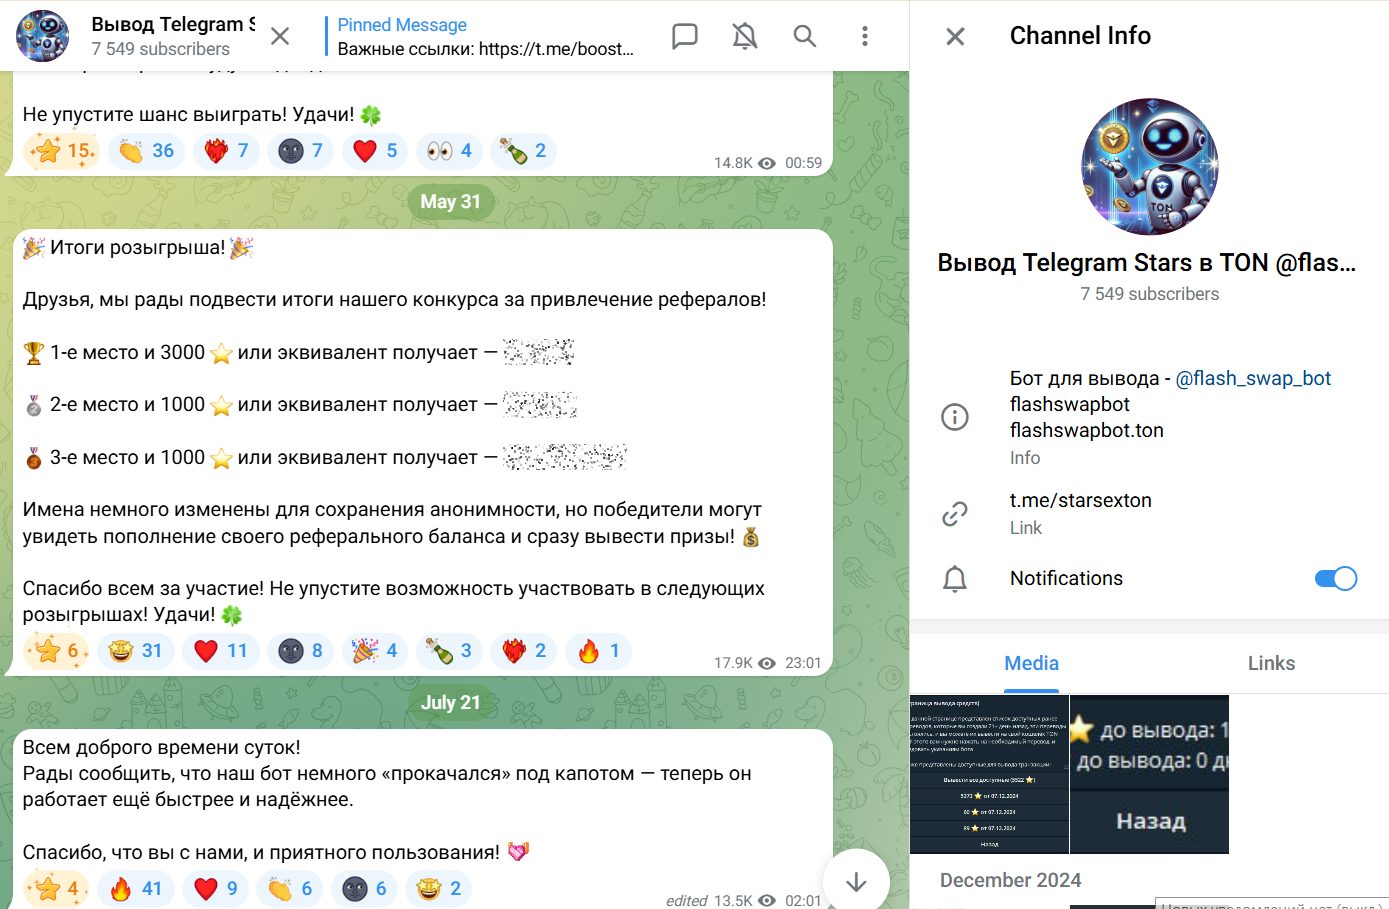Click the Notifications bell icon
The width and height of the screenshot is (1389, 909).
point(955,579)
